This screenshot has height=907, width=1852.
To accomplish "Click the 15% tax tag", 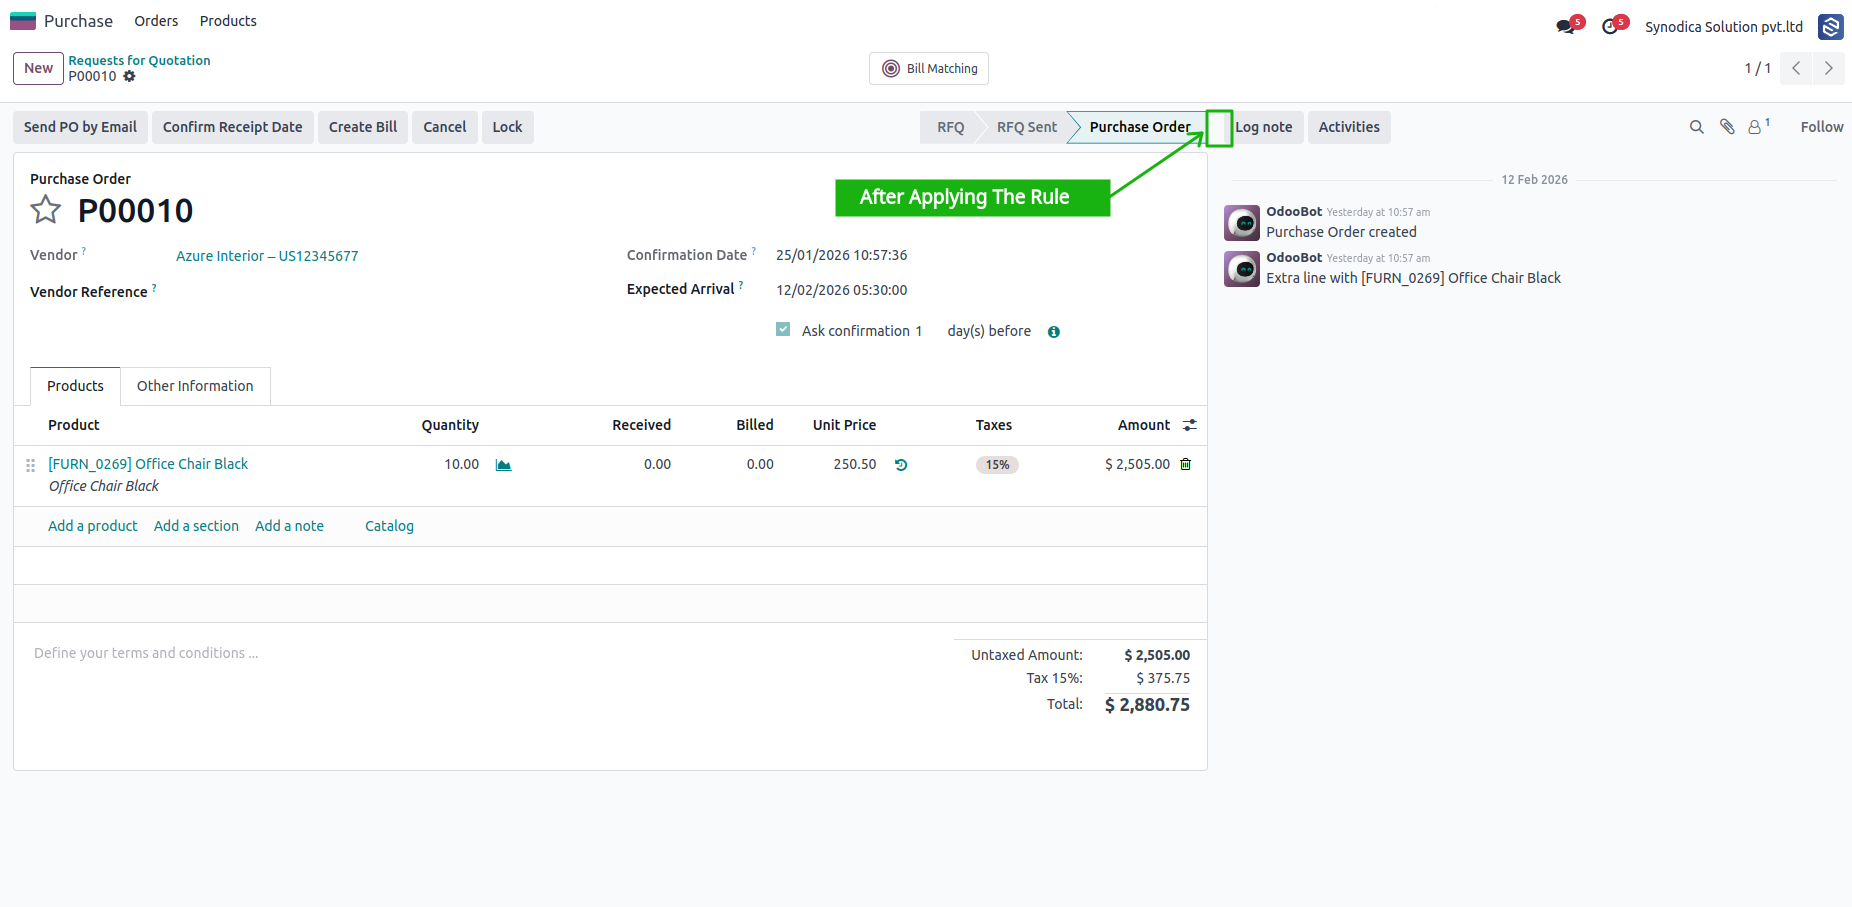I will pyautogui.click(x=997, y=465).
